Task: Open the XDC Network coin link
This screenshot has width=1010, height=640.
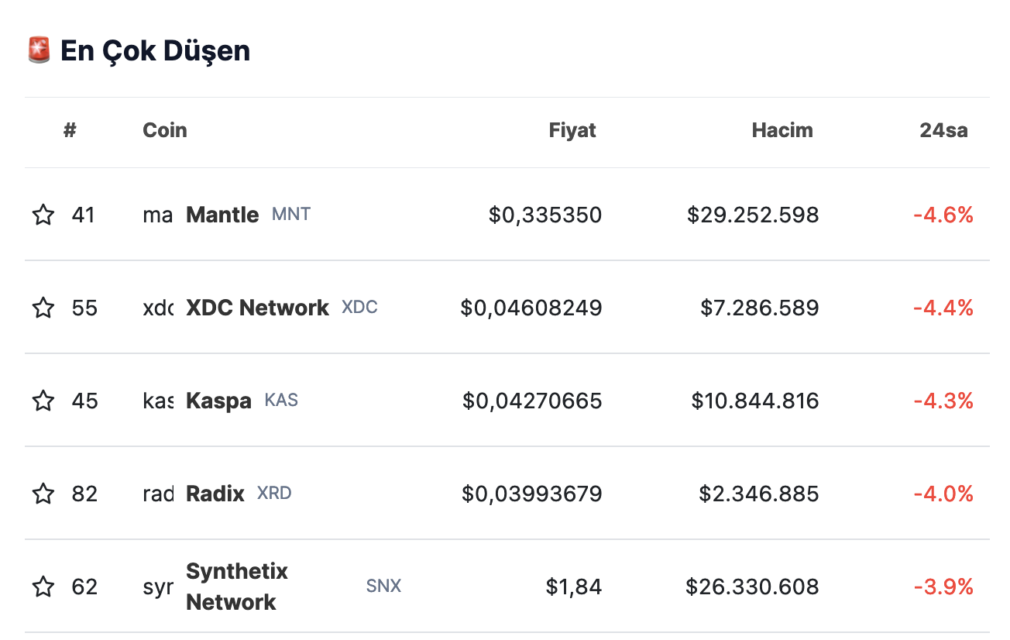Action: 257,308
